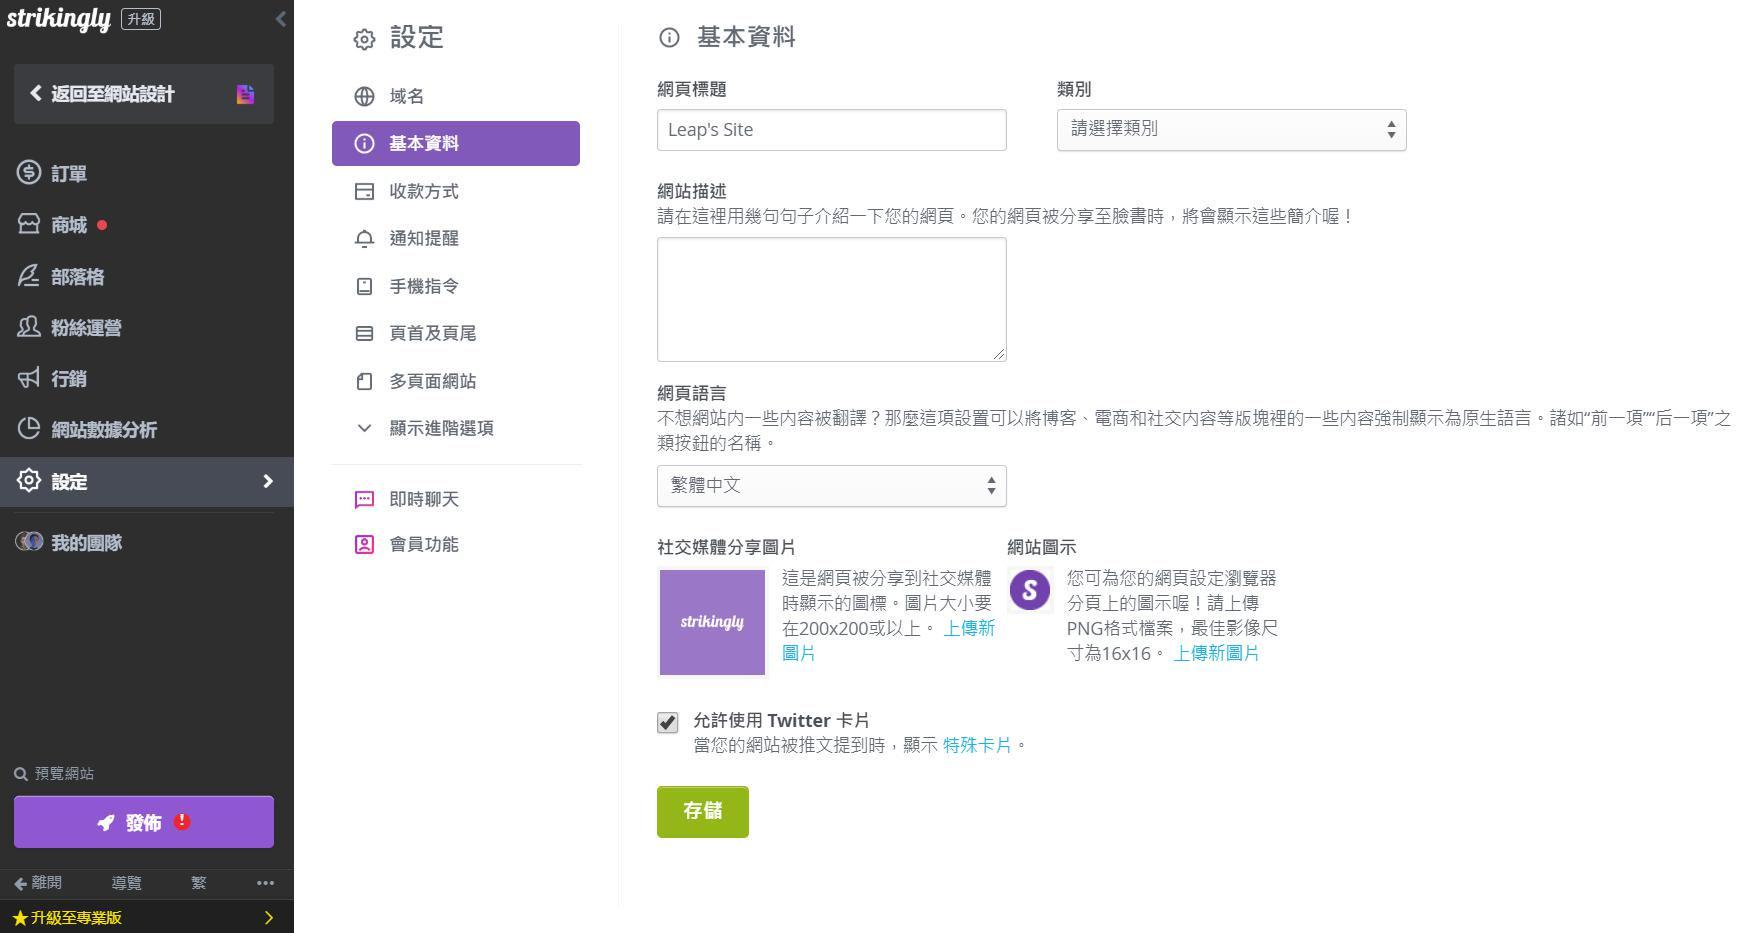This screenshot has width=1745, height=933.
Task: Open the 粉絲運營 fans icon
Action: tap(30, 328)
